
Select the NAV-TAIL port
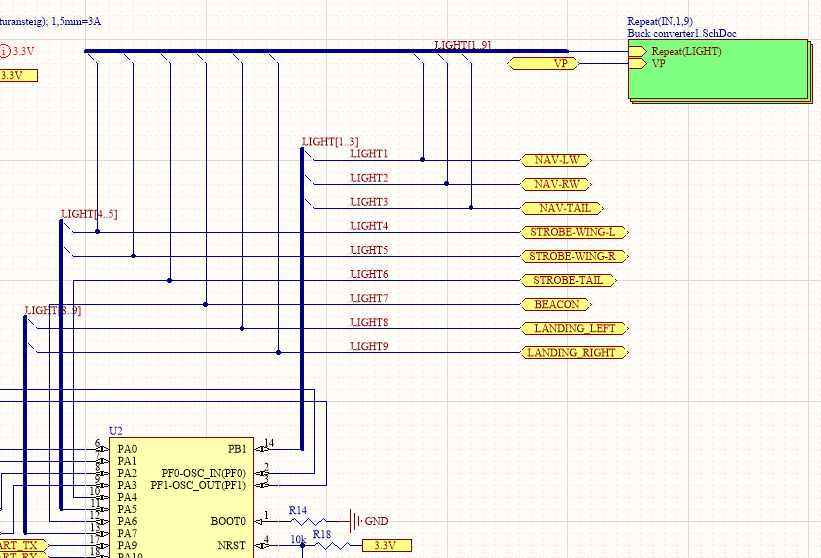[562, 208]
